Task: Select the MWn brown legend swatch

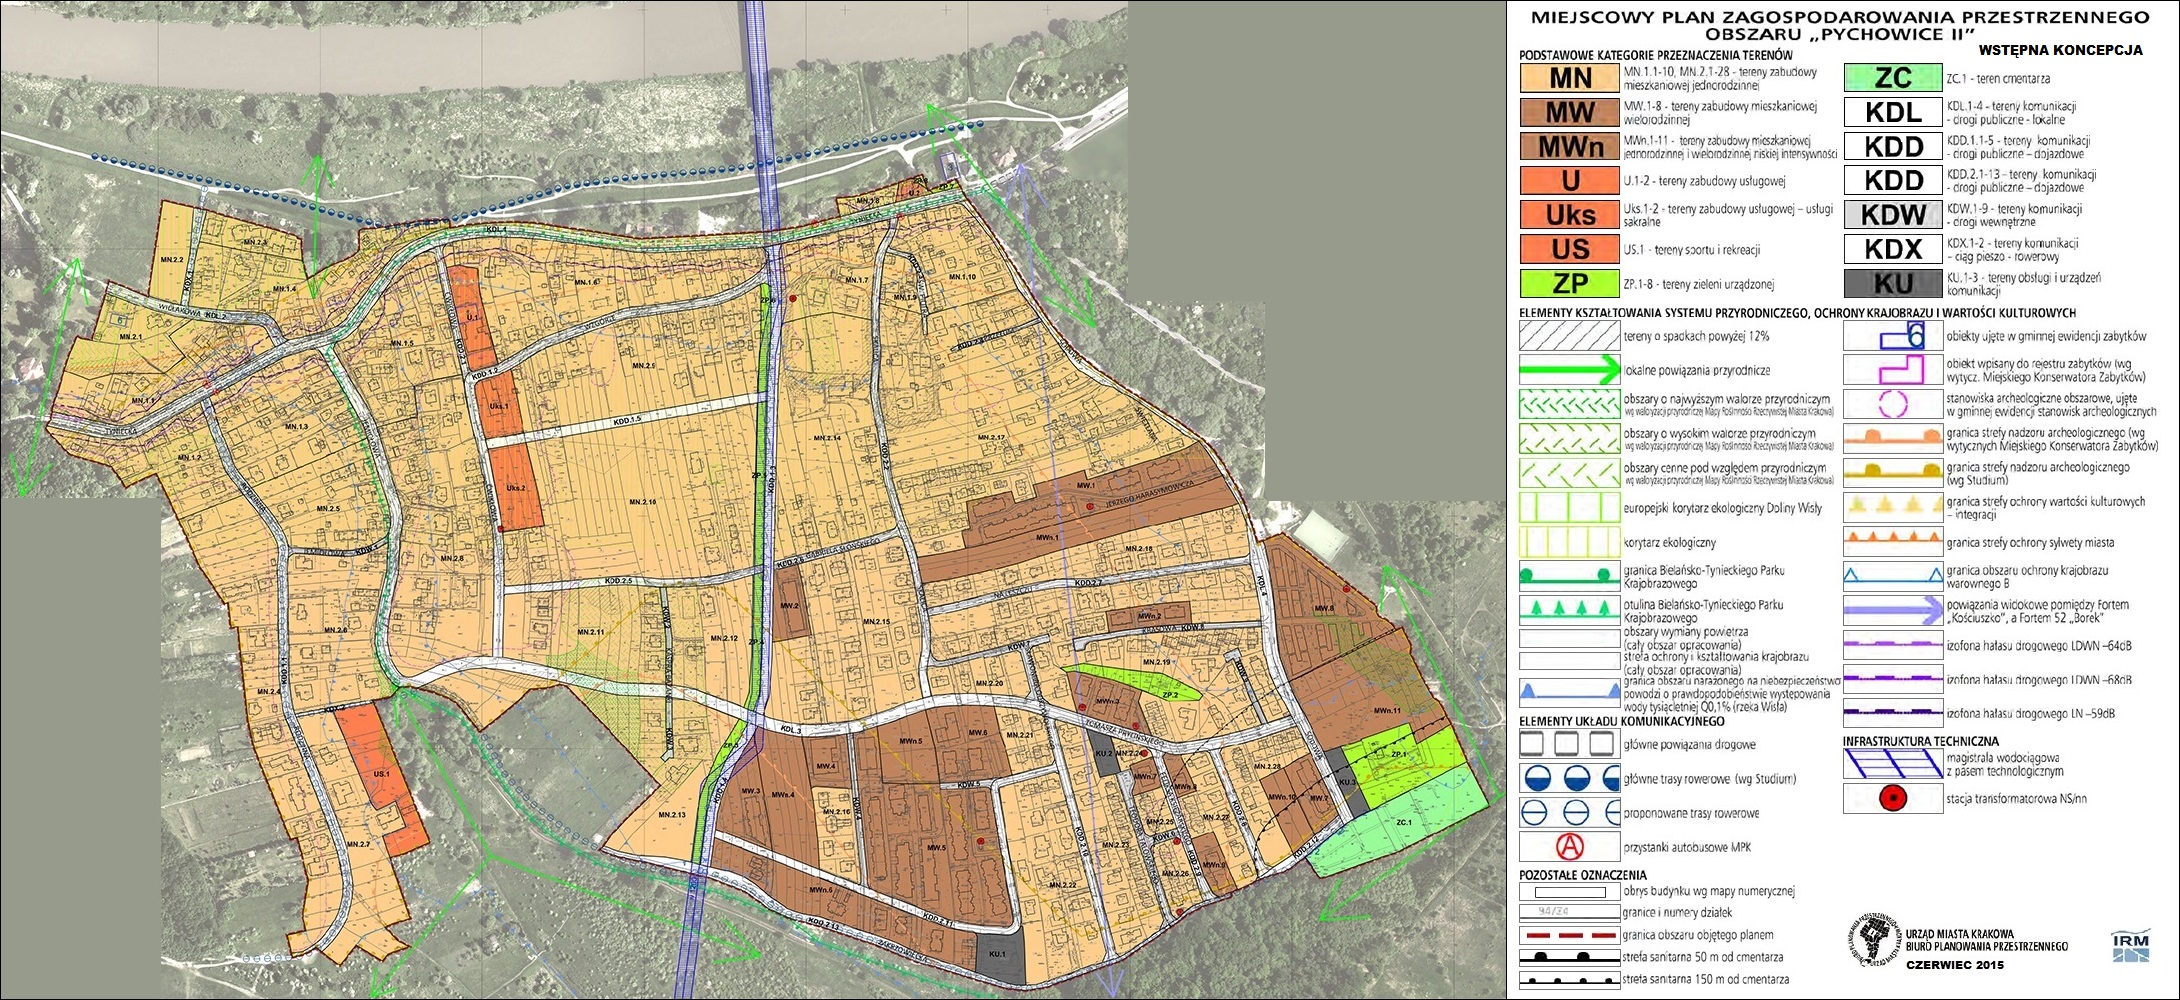Action: point(1569,147)
